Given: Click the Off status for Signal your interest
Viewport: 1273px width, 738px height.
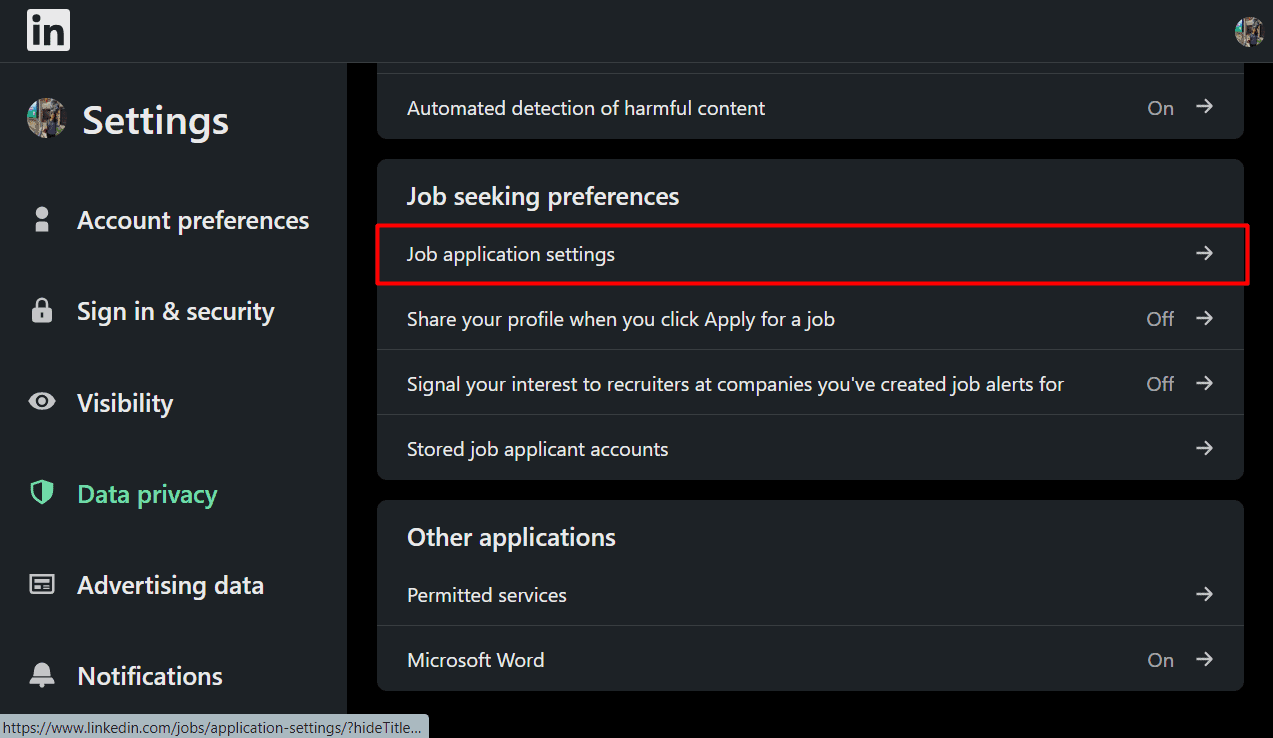Looking at the screenshot, I should point(1160,384).
